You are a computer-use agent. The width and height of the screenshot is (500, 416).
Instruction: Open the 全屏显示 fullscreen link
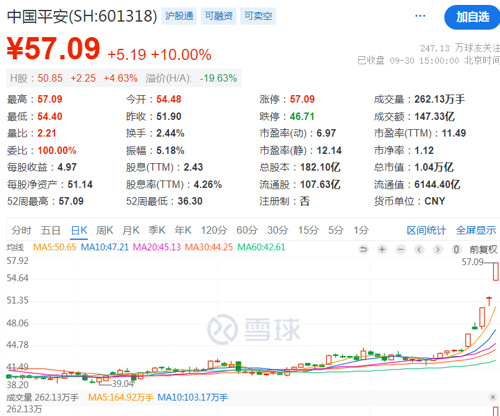click(476, 230)
